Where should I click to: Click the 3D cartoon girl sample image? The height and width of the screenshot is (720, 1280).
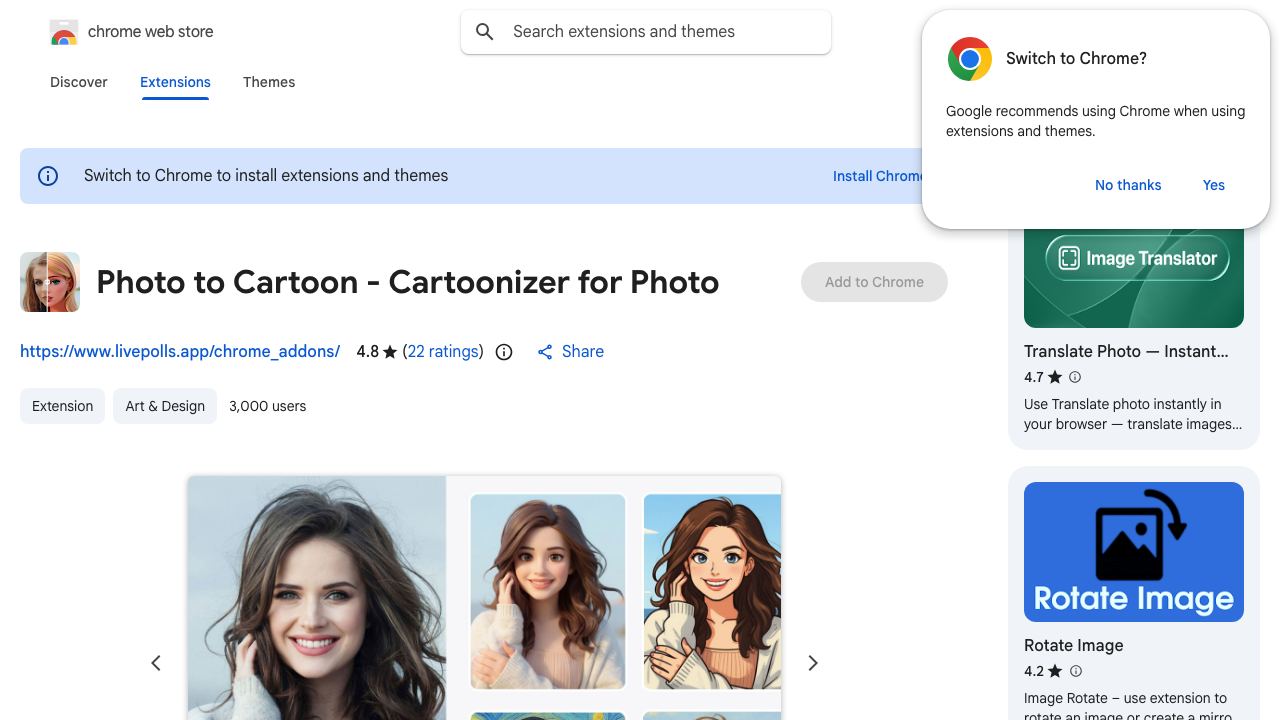tap(548, 592)
